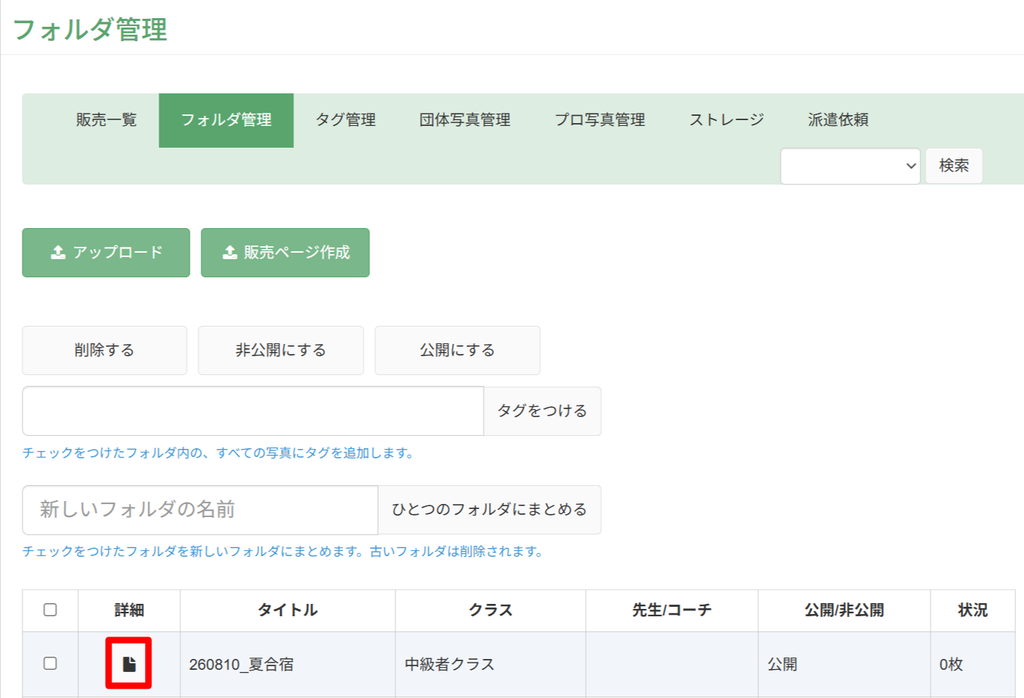Viewport: 1024px width, 698px height.
Task: Switch to the 販売一覧 tab
Action: click(106, 120)
